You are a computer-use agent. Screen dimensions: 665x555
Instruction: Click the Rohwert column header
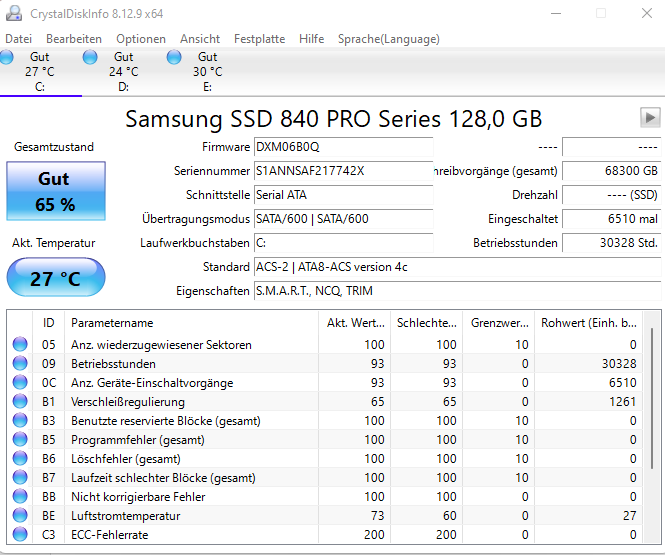coord(589,323)
